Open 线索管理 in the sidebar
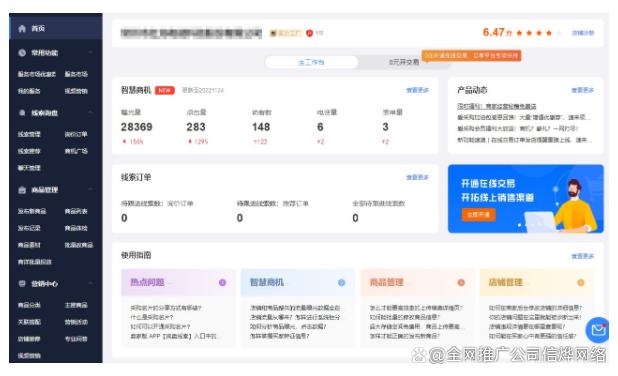This screenshot has width=618, height=376. [x=29, y=134]
